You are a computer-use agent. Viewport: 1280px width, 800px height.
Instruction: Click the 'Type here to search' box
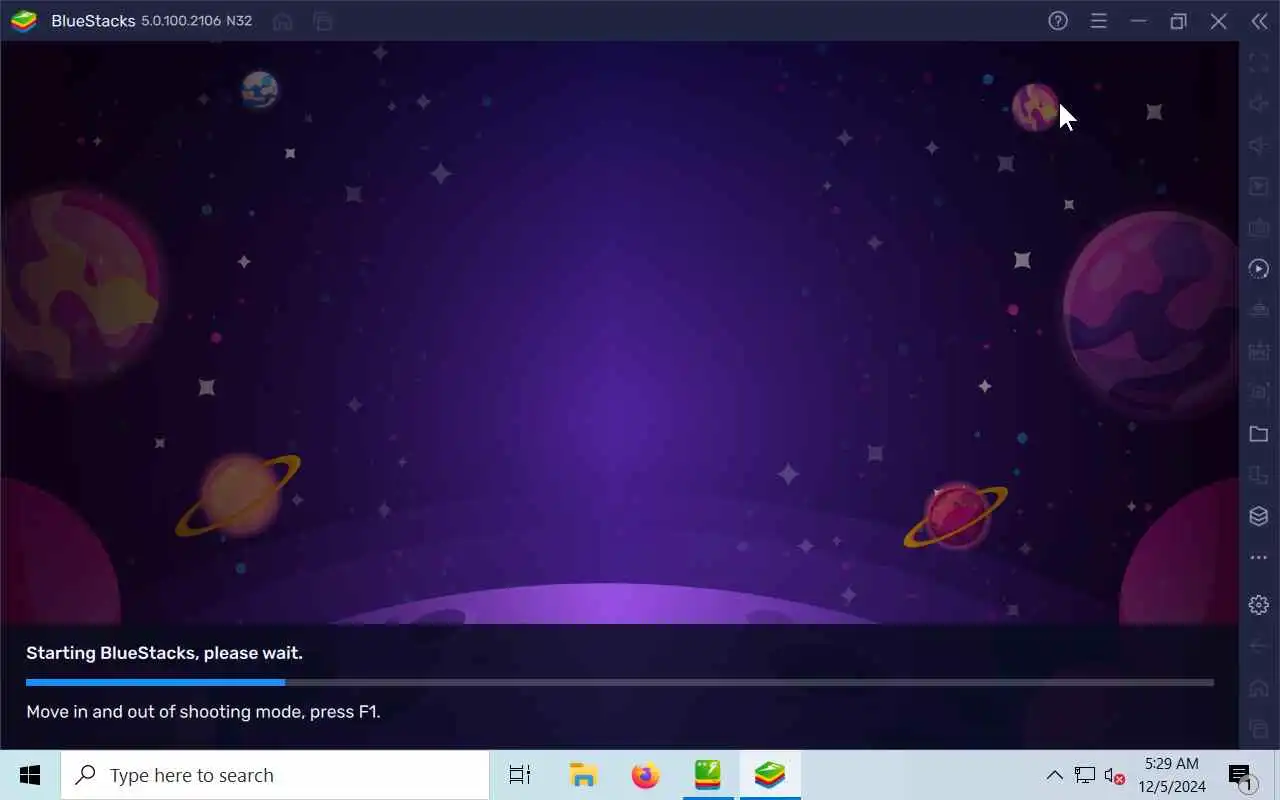pyautogui.click(x=275, y=775)
